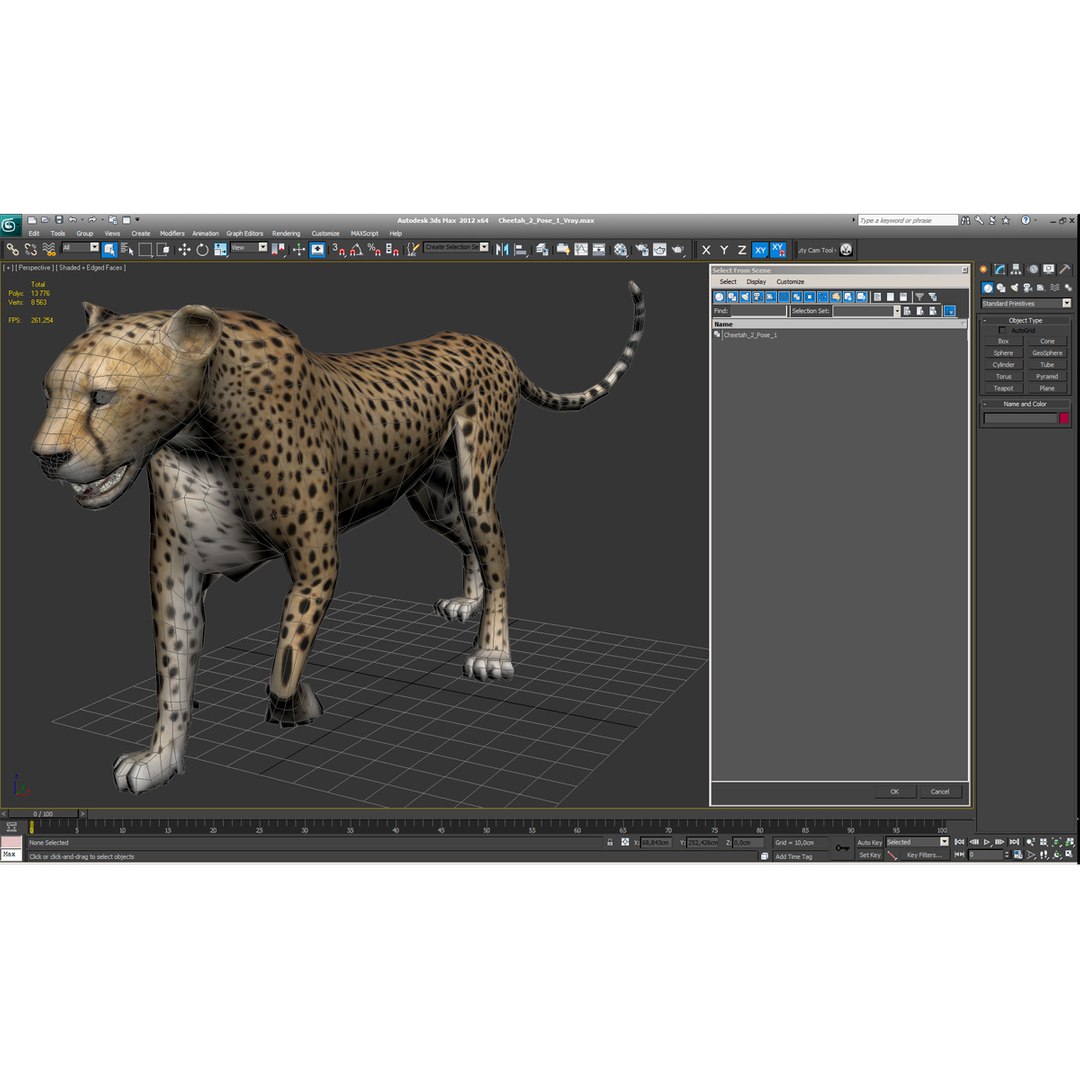Open the Quick Access toolbar dropdown arrow
This screenshot has height=1080, width=1080.
tap(137, 220)
